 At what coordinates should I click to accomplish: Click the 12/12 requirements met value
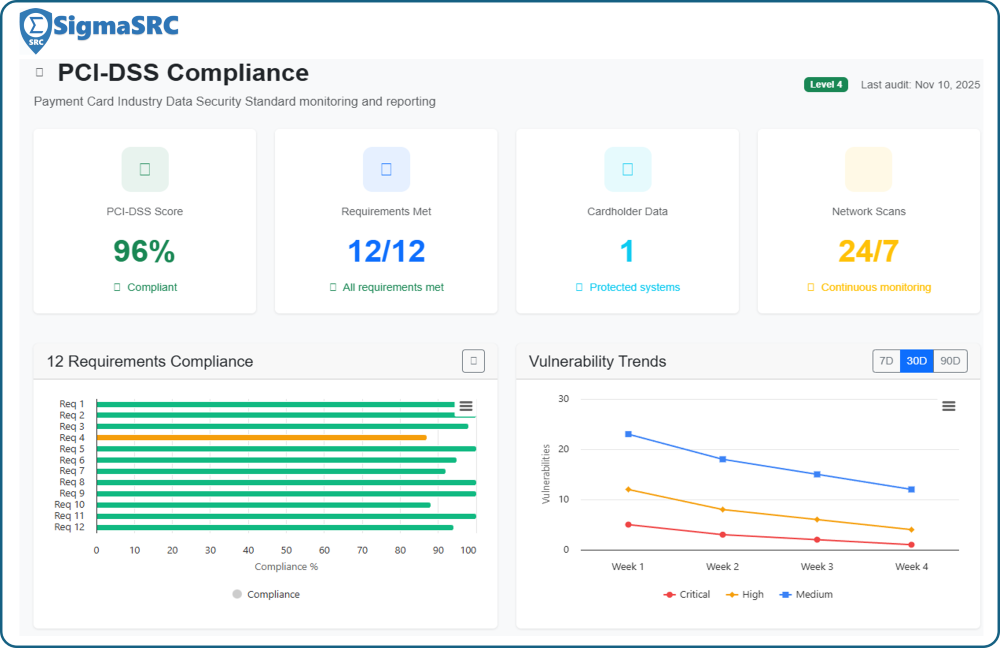pyautogui.click(x=386, y=251)
